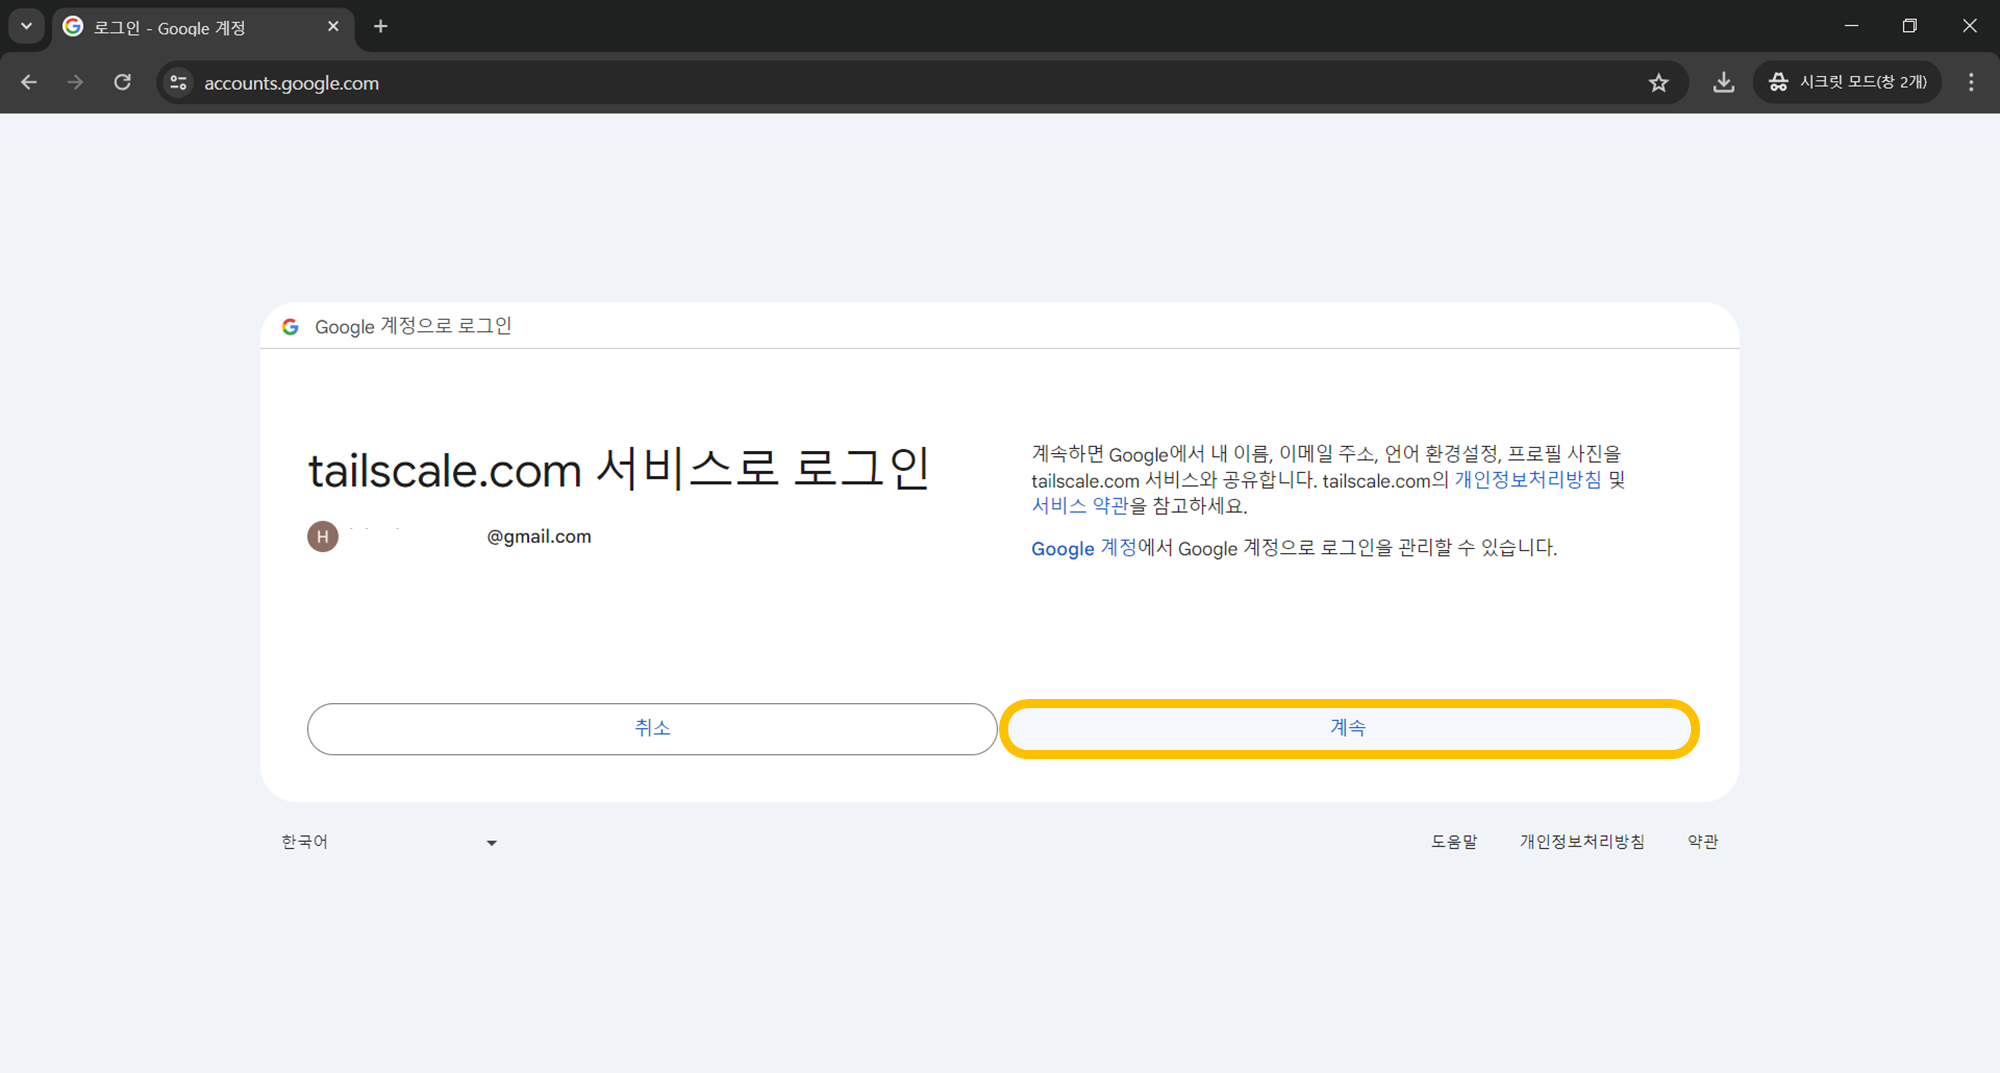Viewport: 2000px width, 1073px height.
Task: Open the Google 계정 link
Action: (x=1084, y=548)
